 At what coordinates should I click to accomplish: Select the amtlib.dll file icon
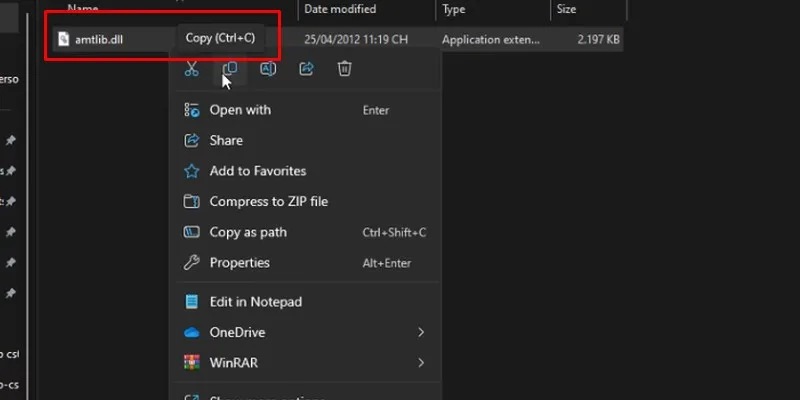[x=64, y=39]
